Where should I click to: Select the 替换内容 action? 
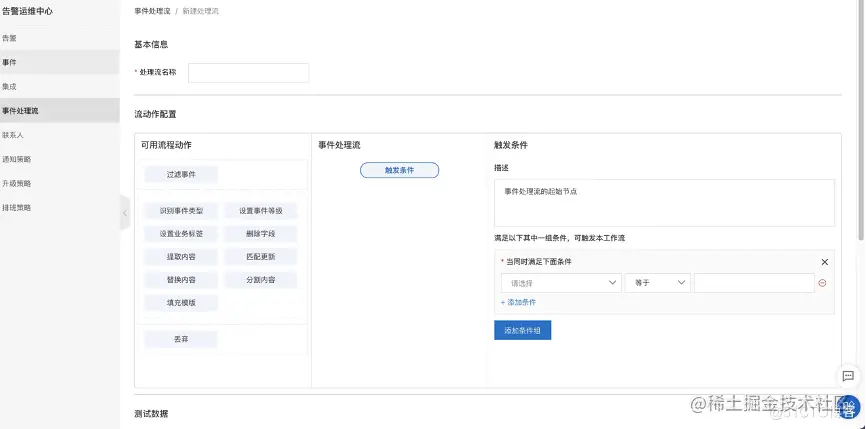tap(181, 280)
